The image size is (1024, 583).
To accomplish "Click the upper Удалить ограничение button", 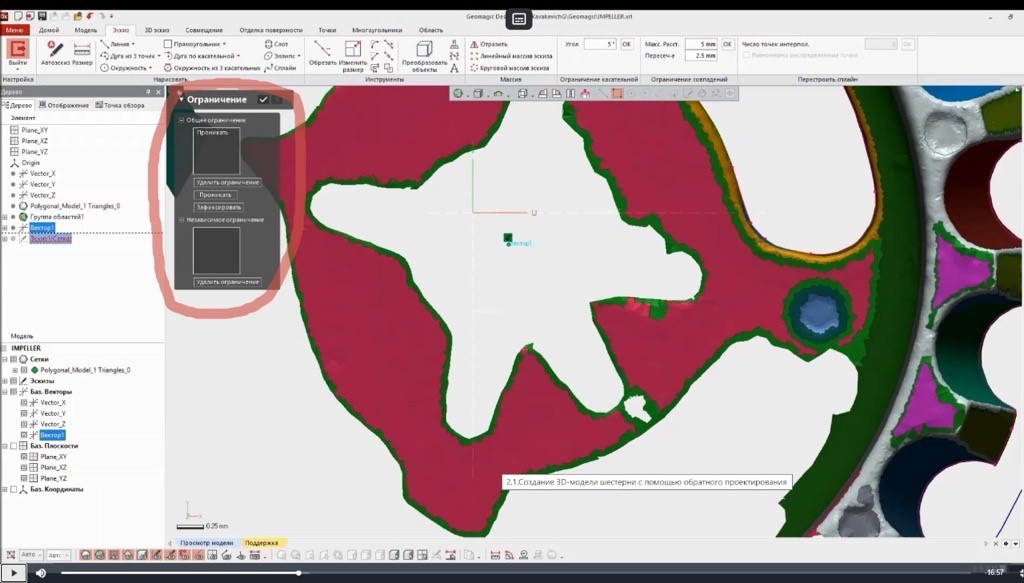I will tap(228, 183).
